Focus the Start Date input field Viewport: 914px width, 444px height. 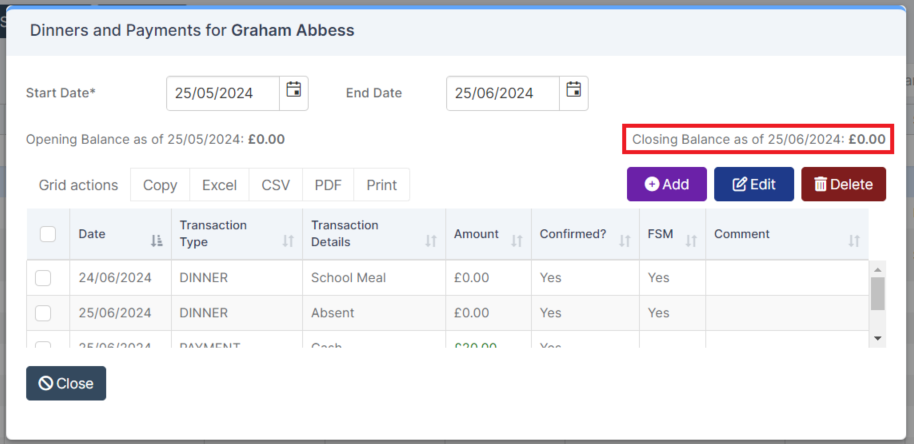pos(223,93)
